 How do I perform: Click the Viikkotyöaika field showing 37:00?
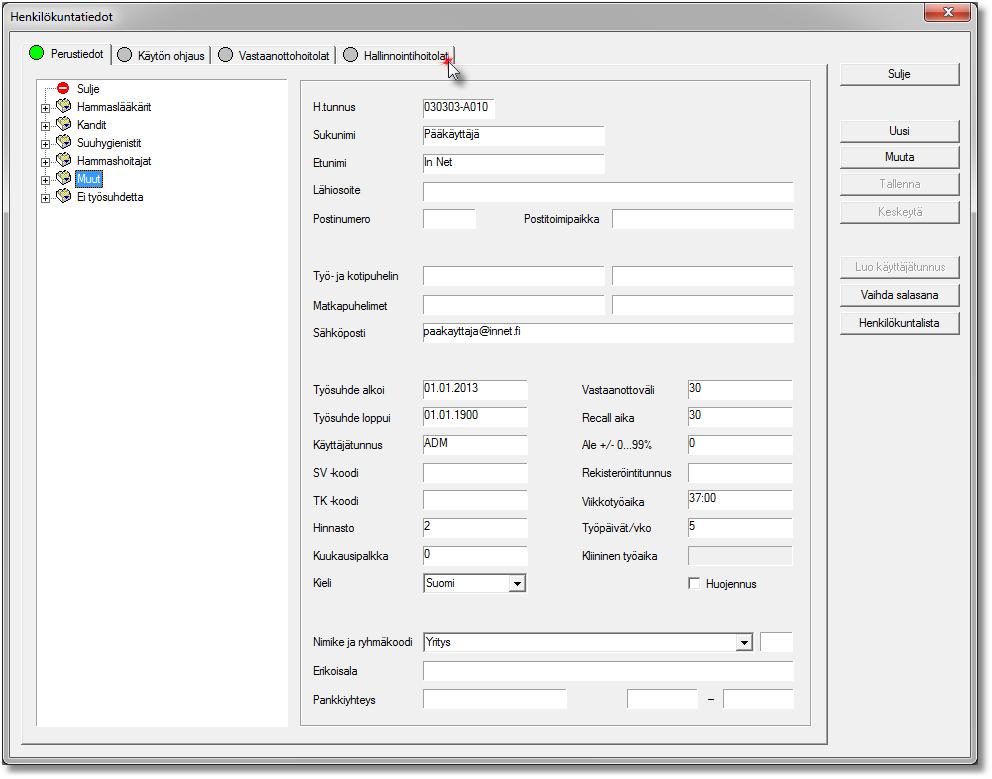point(740,500)
